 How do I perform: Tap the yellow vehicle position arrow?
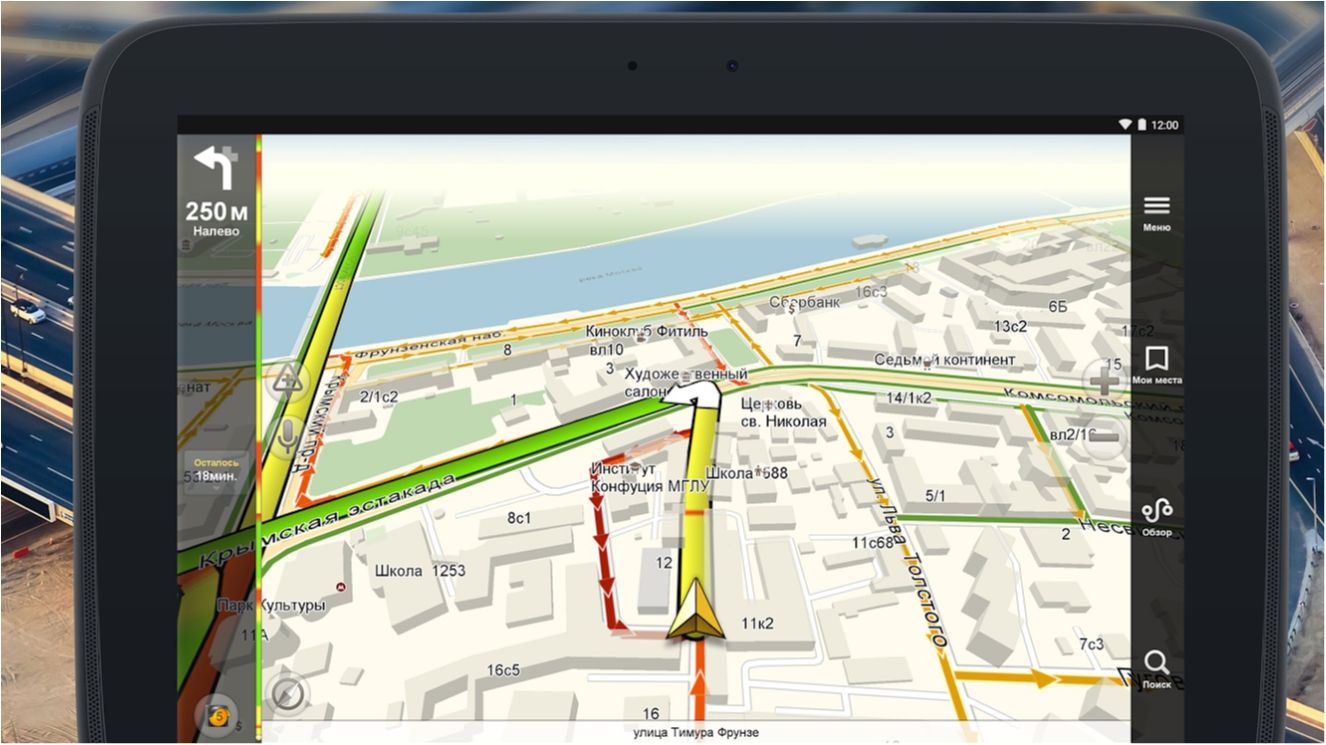pos(696,613)
